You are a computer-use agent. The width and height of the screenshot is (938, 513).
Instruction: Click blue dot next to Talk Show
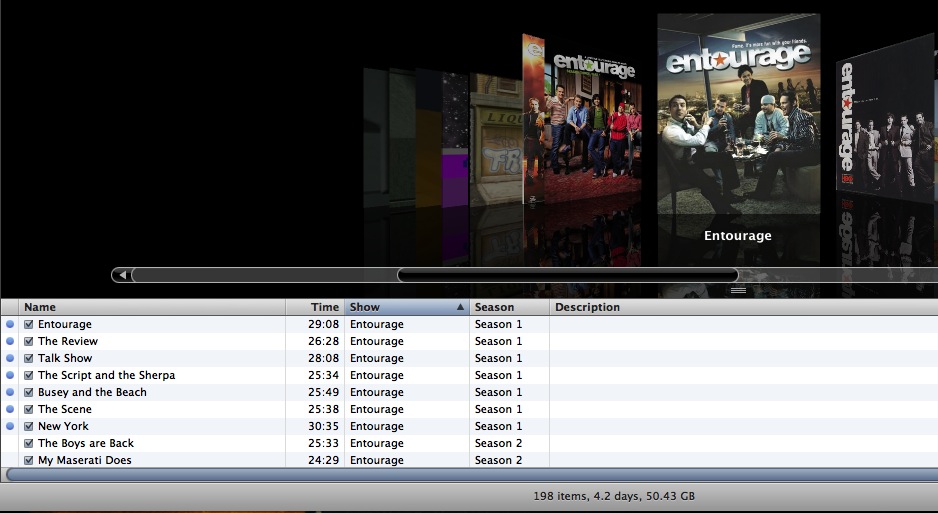(x=10, y=358)
